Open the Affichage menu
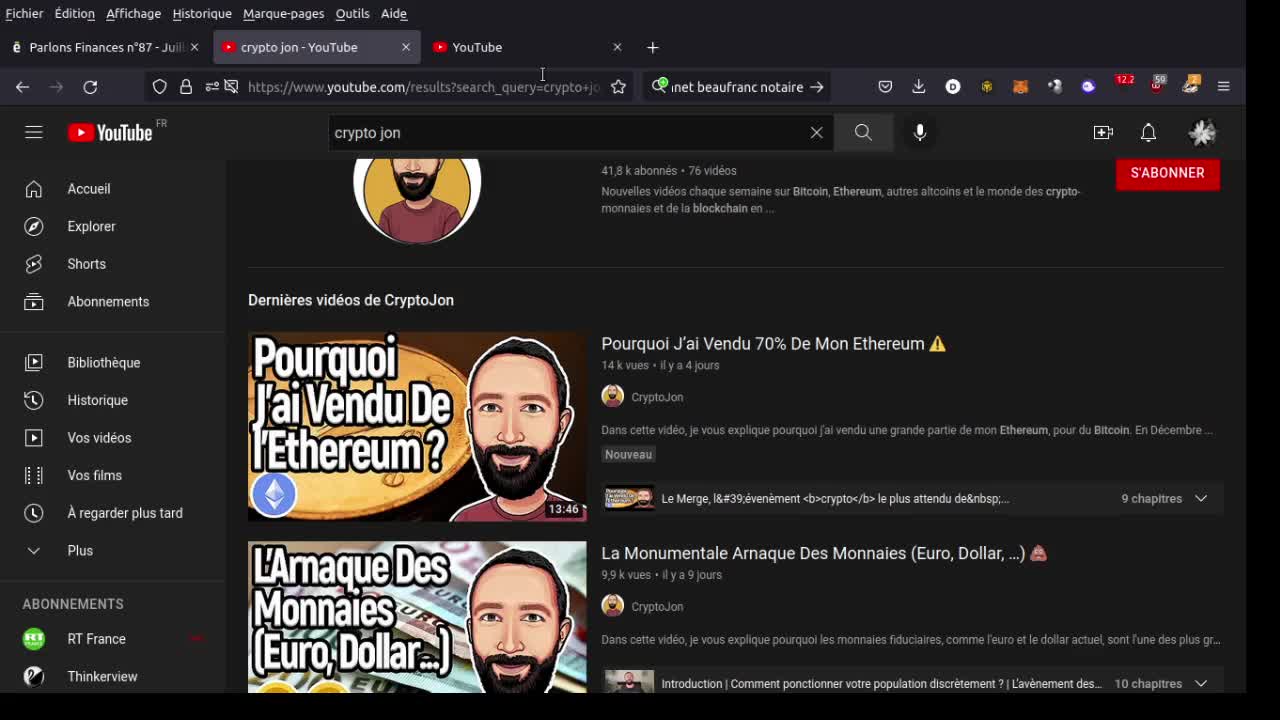1280x720 pixels. click(133, 14)
